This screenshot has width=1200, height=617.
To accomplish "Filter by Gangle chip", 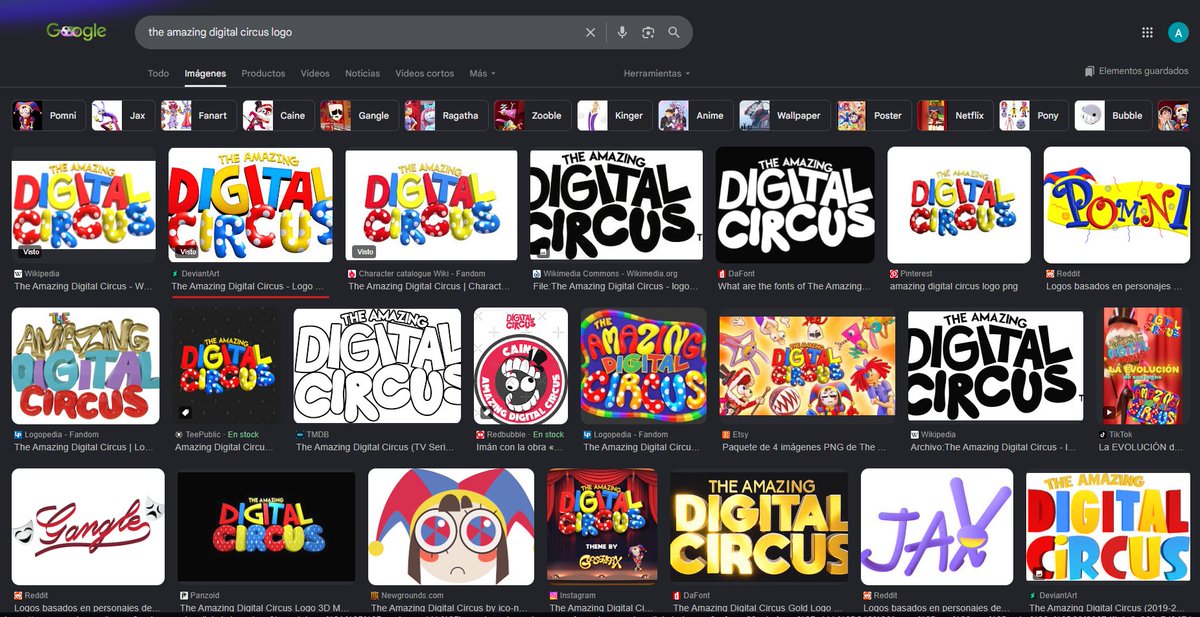I will [358, 115].
